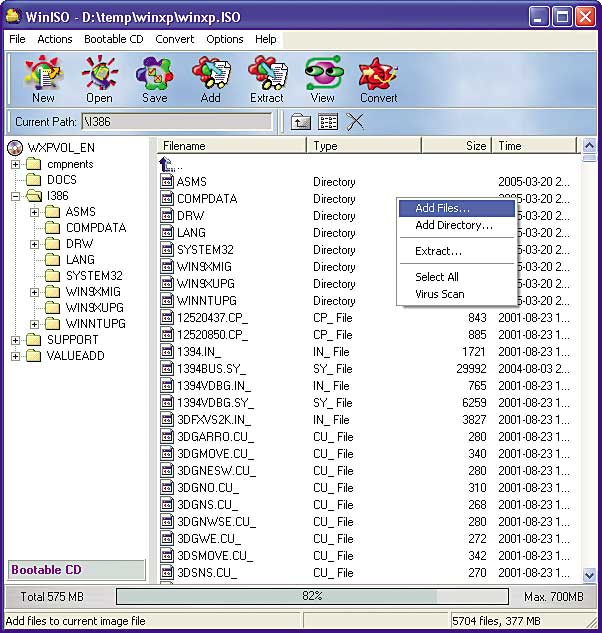Viewport: 602px width, 633px height.
Task: Open the File menu
Action: pyautogui.click(x=17, y=39)
